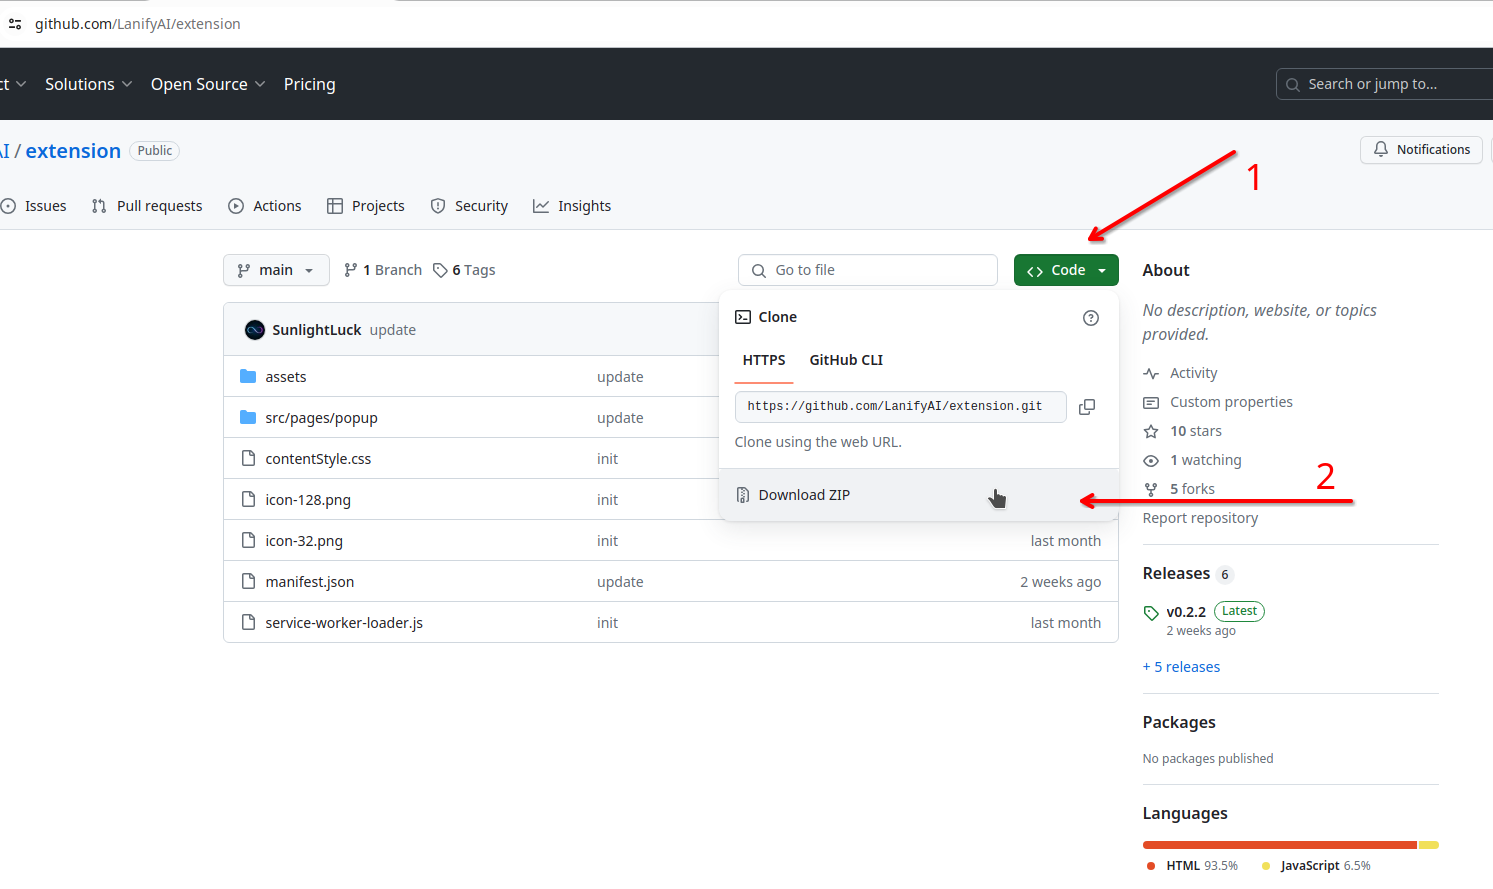Click the icon-128.png file icon
This screenshot has height=889, width=1493.
click(x=248, y=500)
